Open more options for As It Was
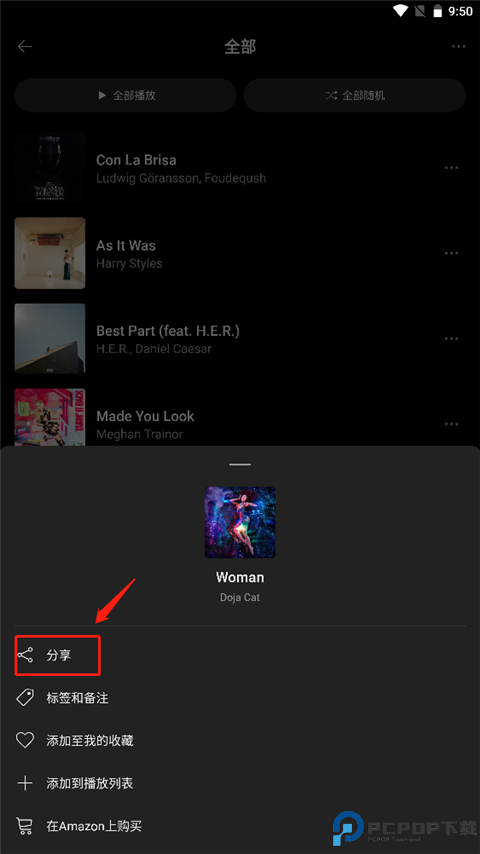 [452, 253]
